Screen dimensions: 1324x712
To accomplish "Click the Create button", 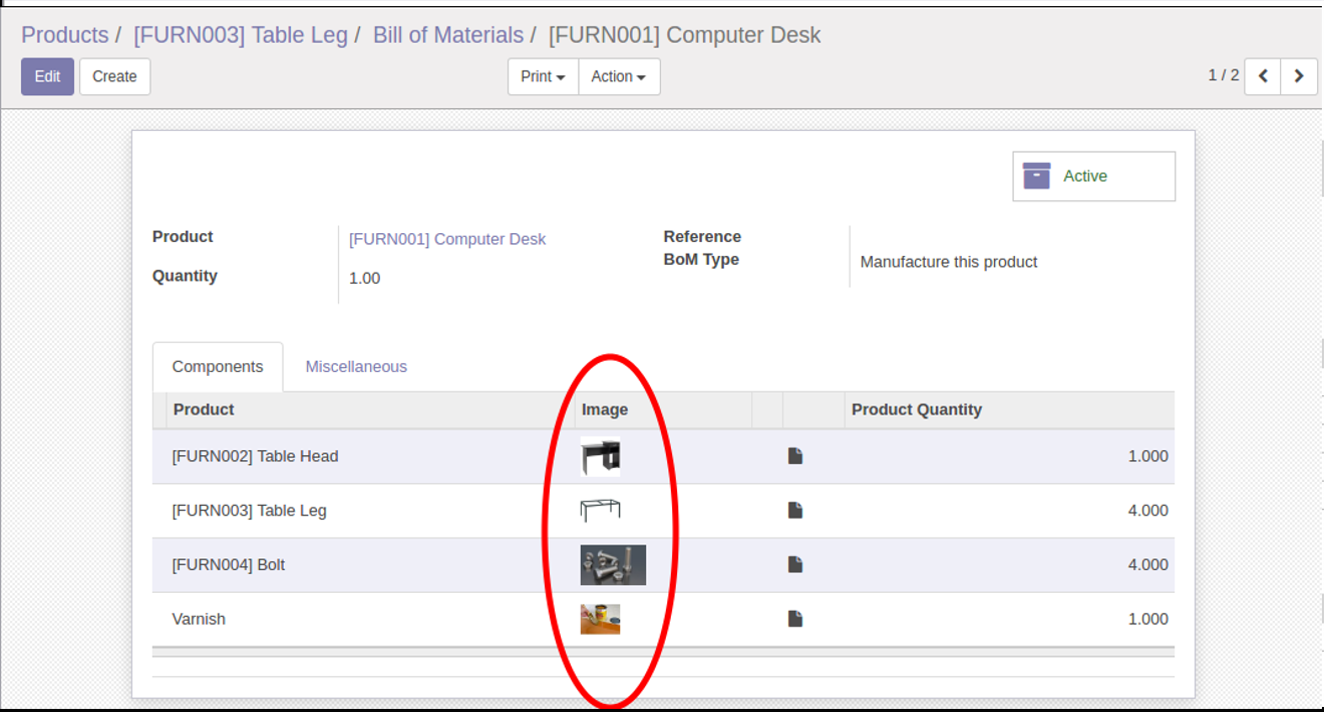I will click(115, 76).
